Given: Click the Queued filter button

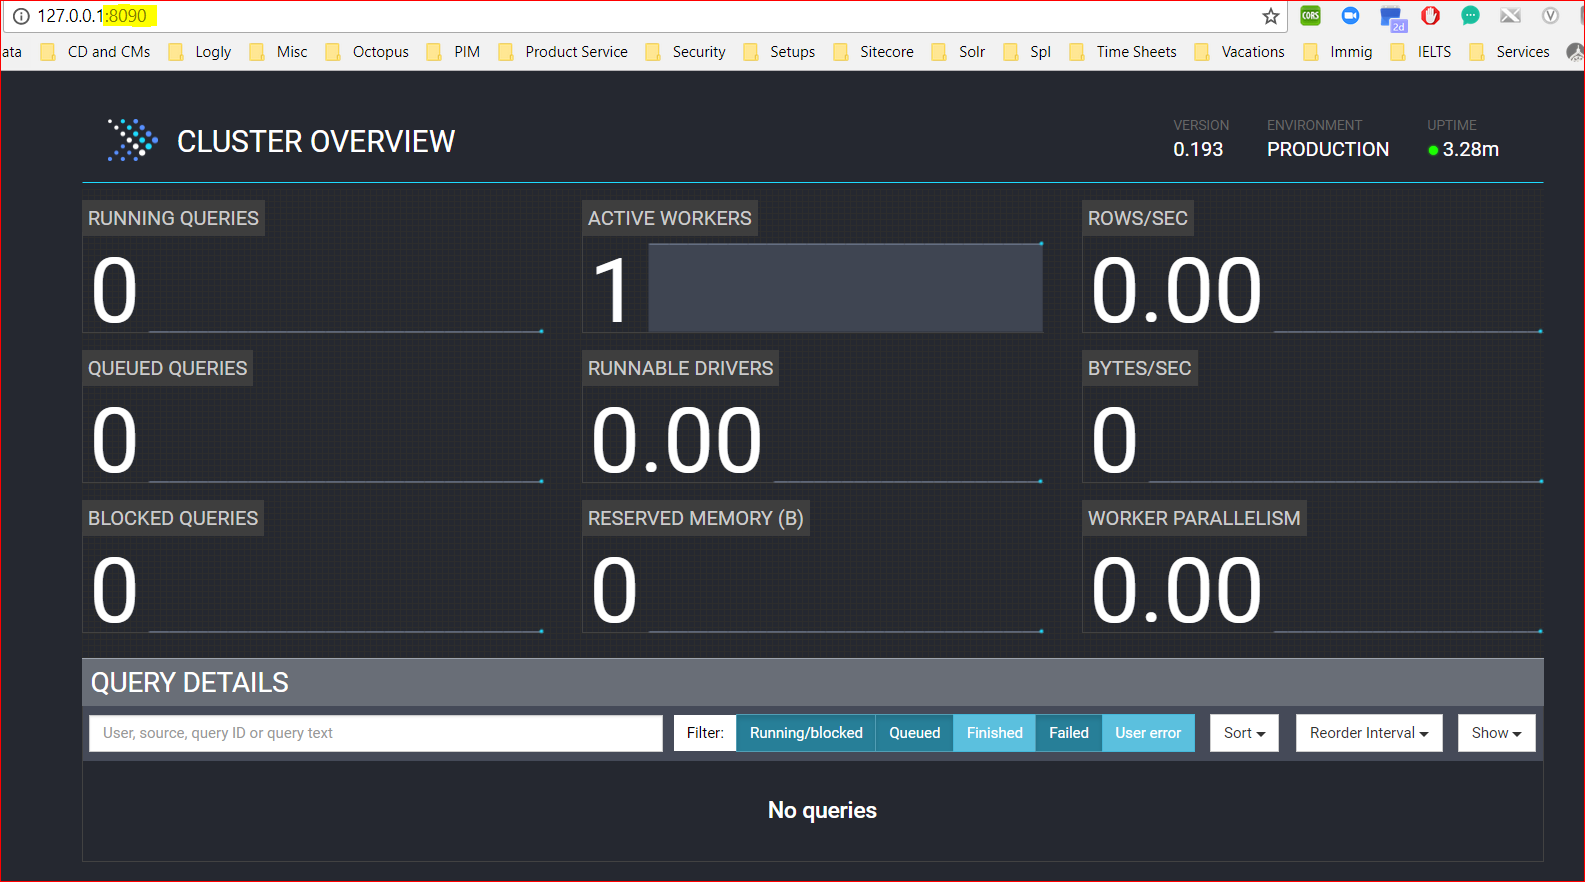Looking at the screenshot, I should pyautogui.click(x=915, y=733).
